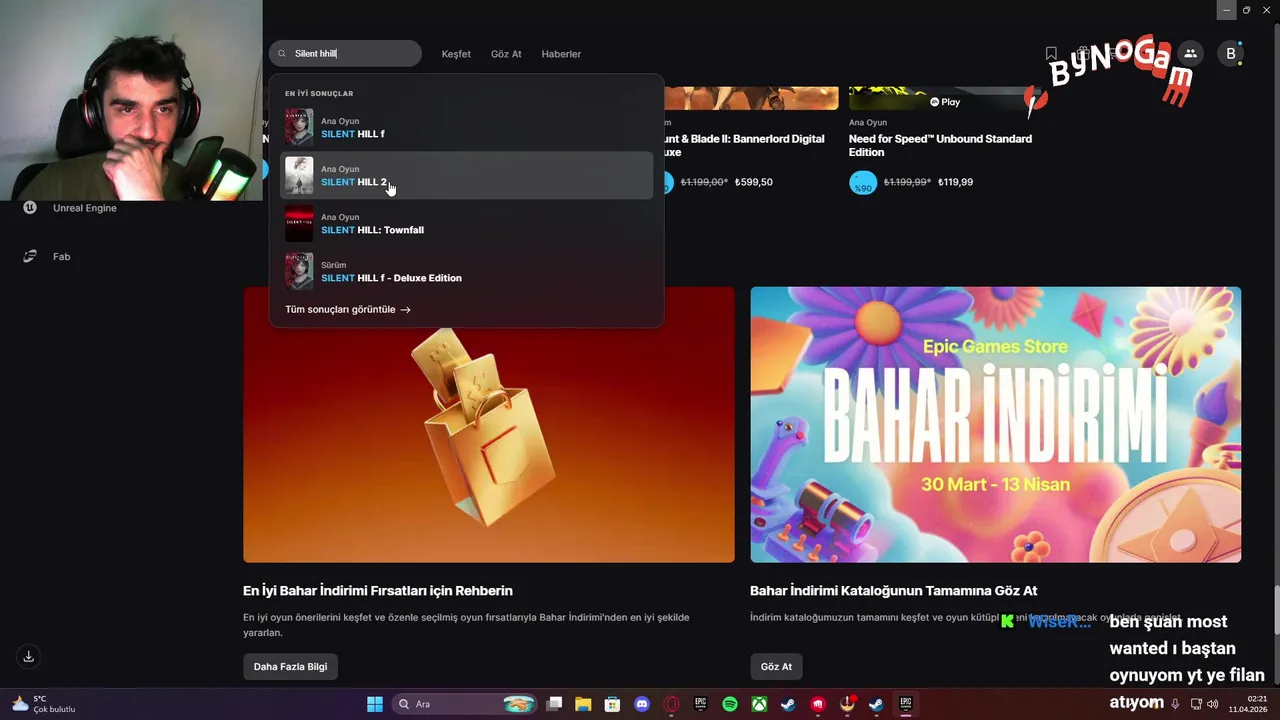Open the wishlist bookmark icon
The width and height of the screenshot is (1280, 720).
pyautogui.click(x=1051, y=54)
